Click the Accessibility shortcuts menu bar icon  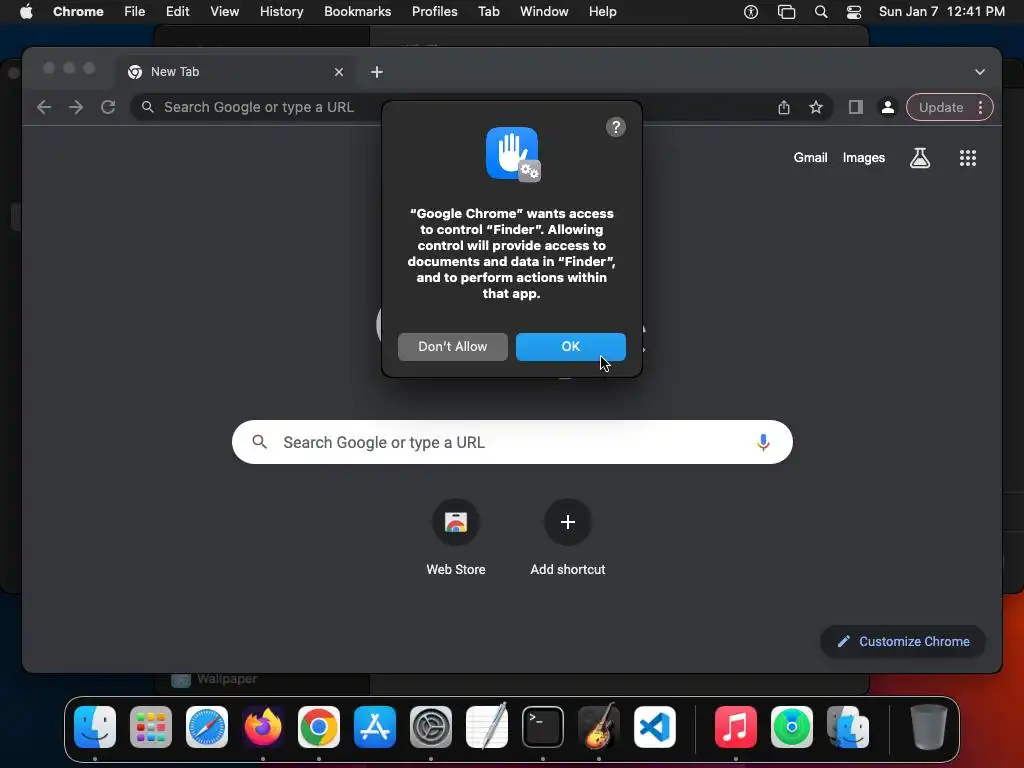coord(750,11)
